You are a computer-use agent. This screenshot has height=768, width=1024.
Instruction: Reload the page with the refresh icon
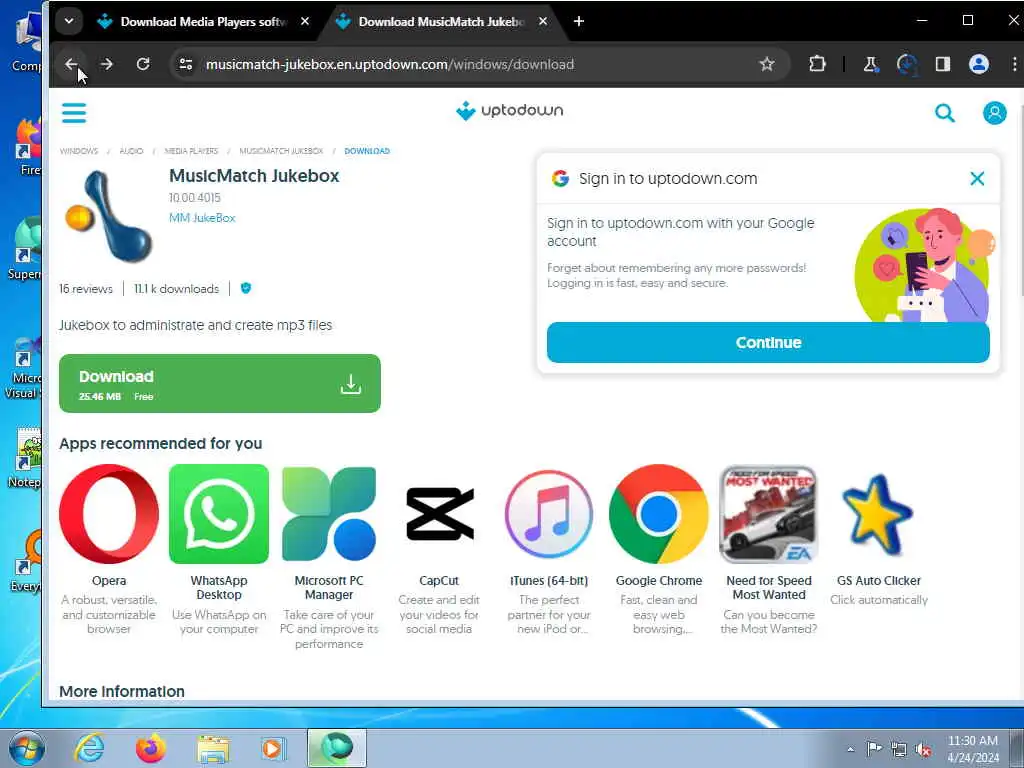143,64
